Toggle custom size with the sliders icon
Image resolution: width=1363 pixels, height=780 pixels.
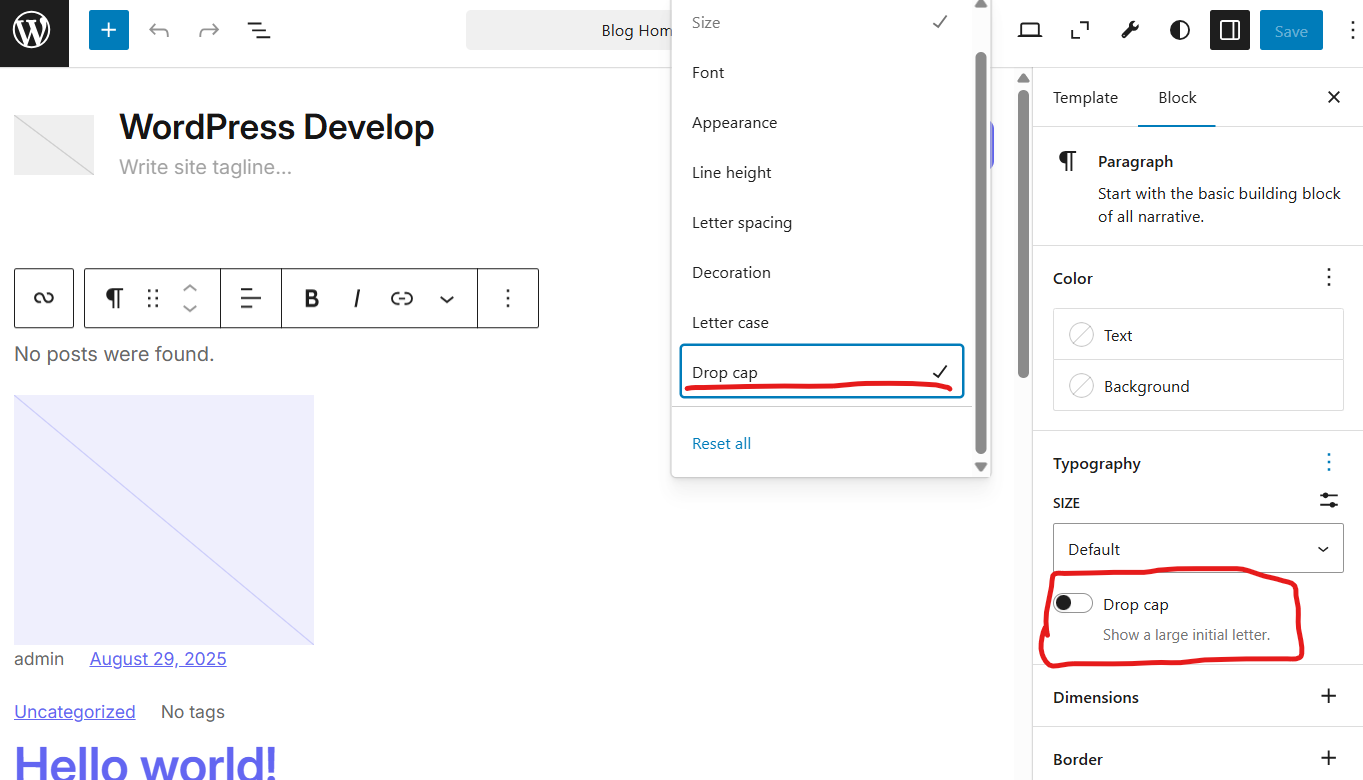(1329, 501)
